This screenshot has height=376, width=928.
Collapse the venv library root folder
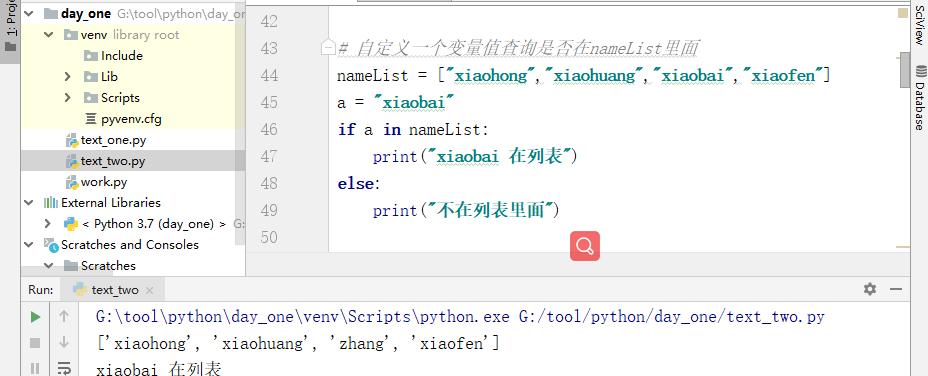point(48,35)
